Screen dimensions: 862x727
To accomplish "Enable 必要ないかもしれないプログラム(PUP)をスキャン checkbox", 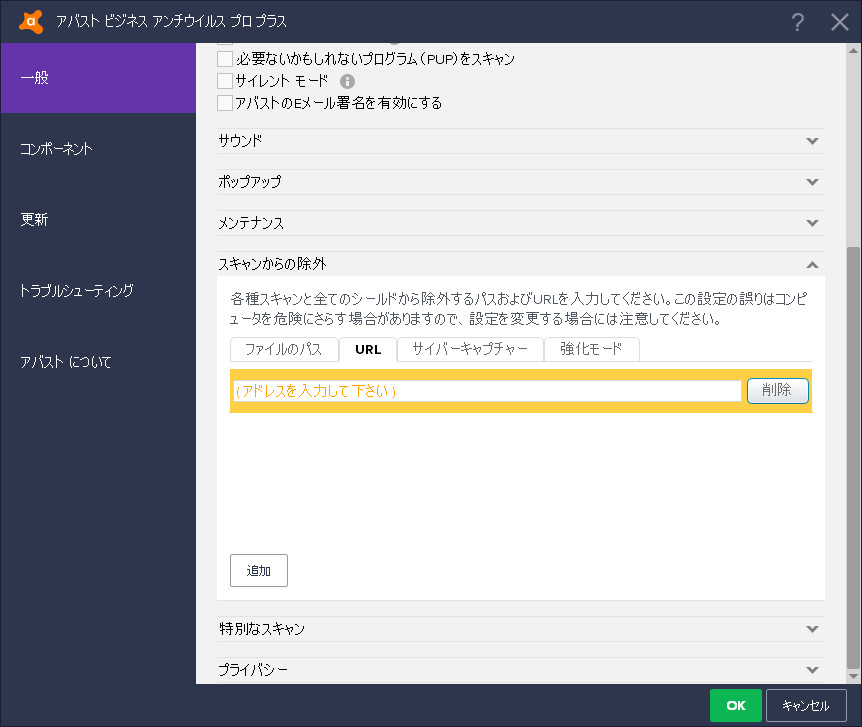I will (225, 58).
